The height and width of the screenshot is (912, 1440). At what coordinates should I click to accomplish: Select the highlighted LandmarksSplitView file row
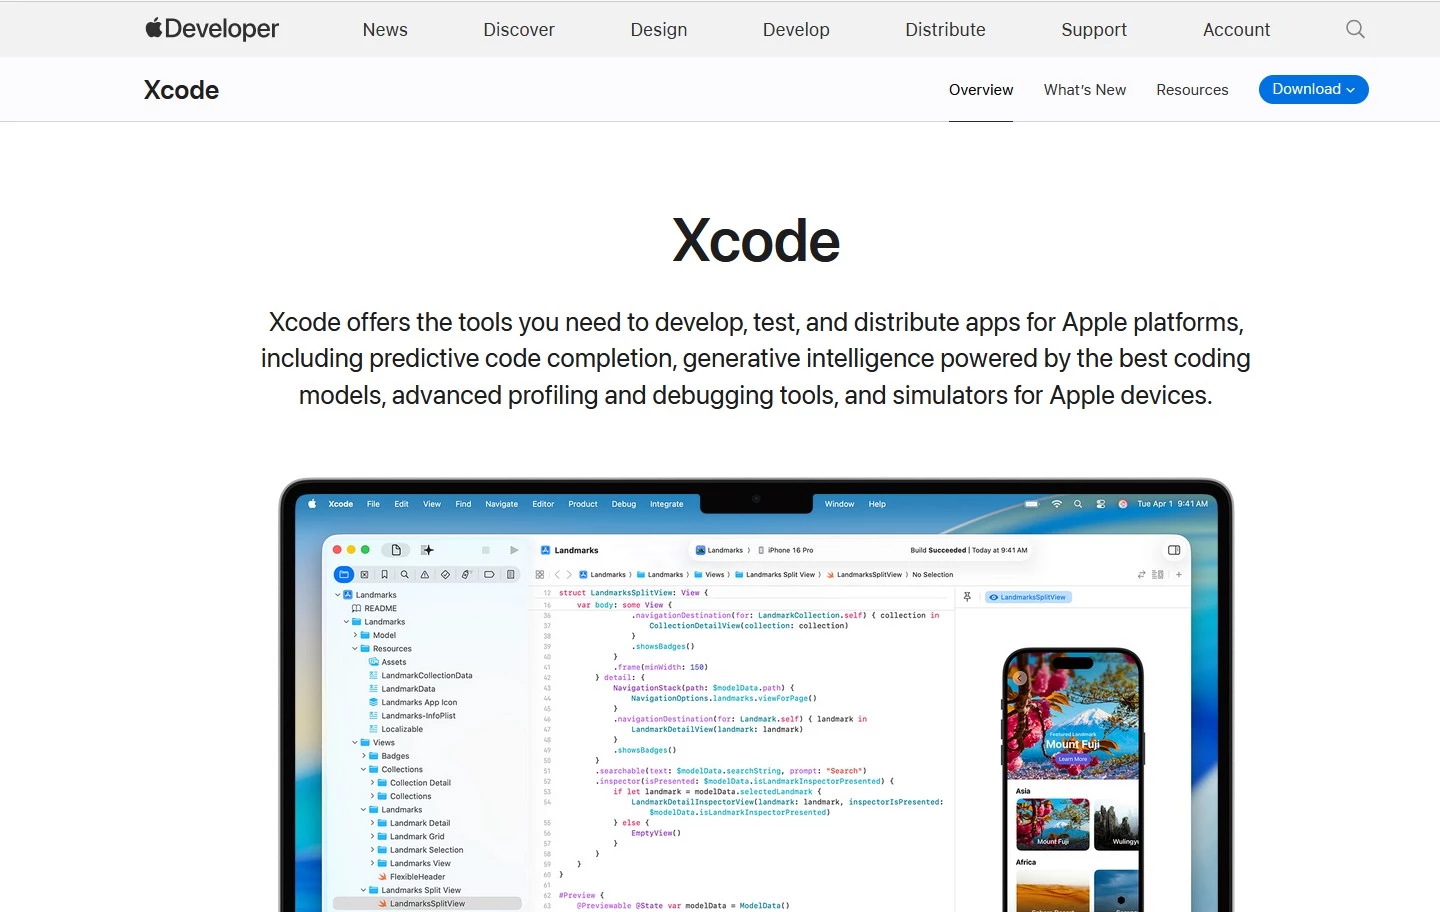[x=427, y=904]
